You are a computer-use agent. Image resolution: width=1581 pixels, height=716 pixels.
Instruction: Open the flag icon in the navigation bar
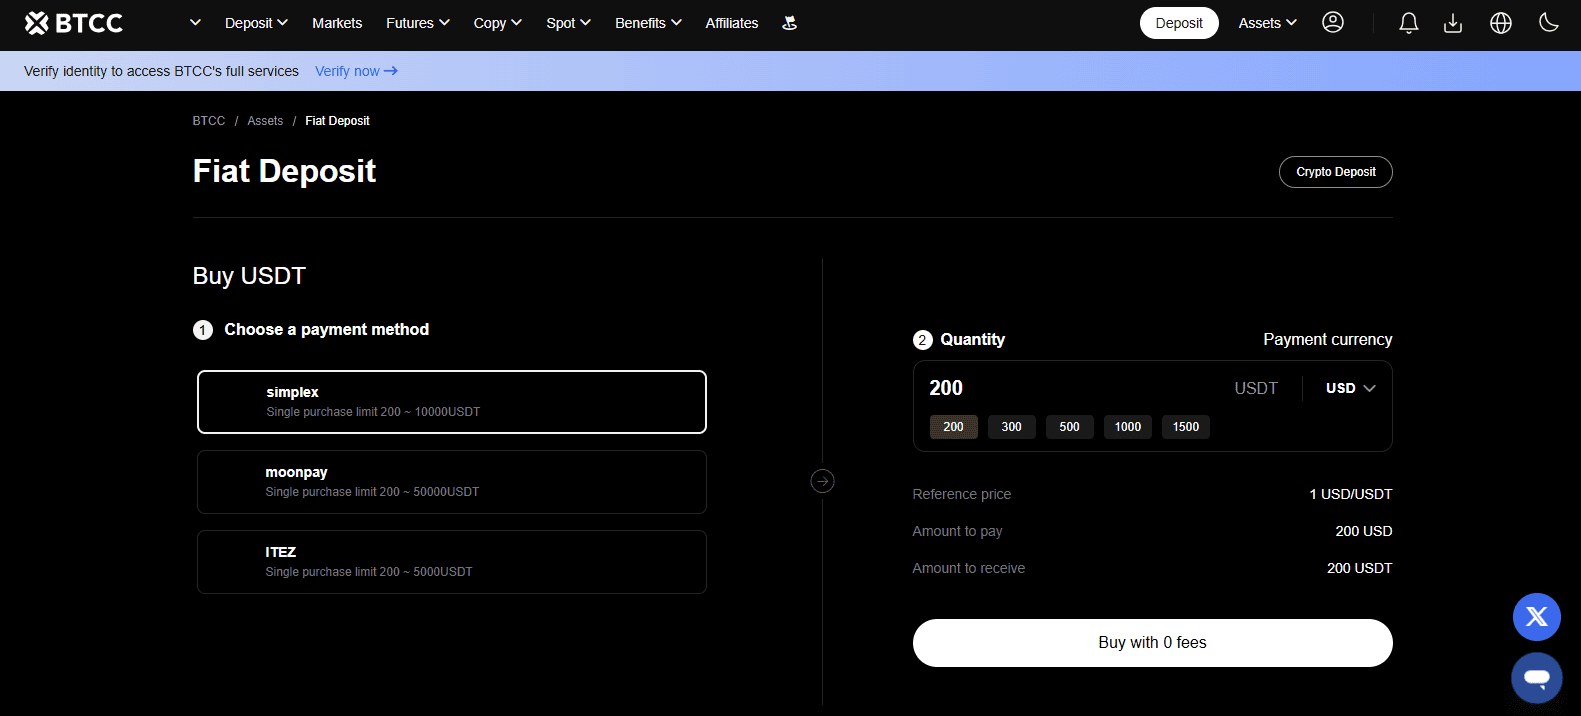click(789, 23)
